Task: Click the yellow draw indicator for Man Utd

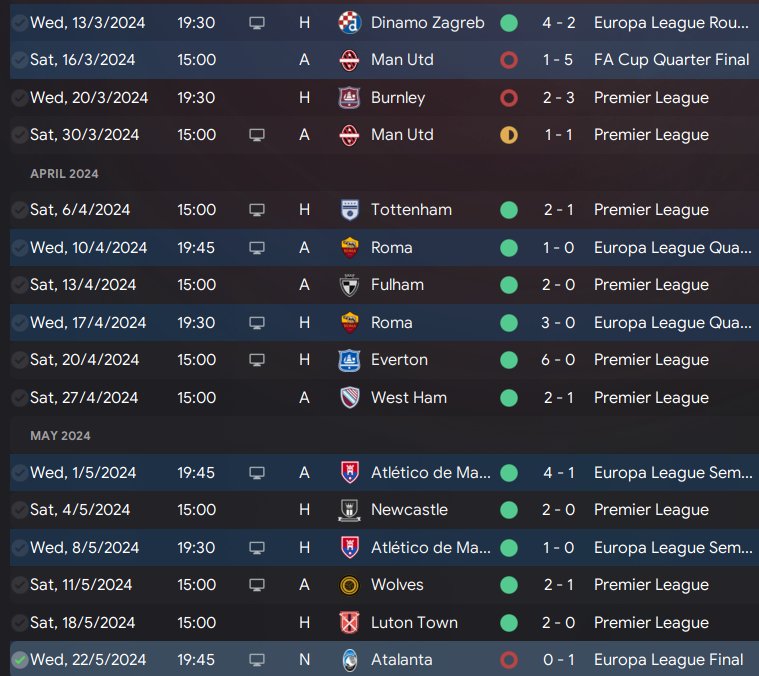Action: pos(509,135)
